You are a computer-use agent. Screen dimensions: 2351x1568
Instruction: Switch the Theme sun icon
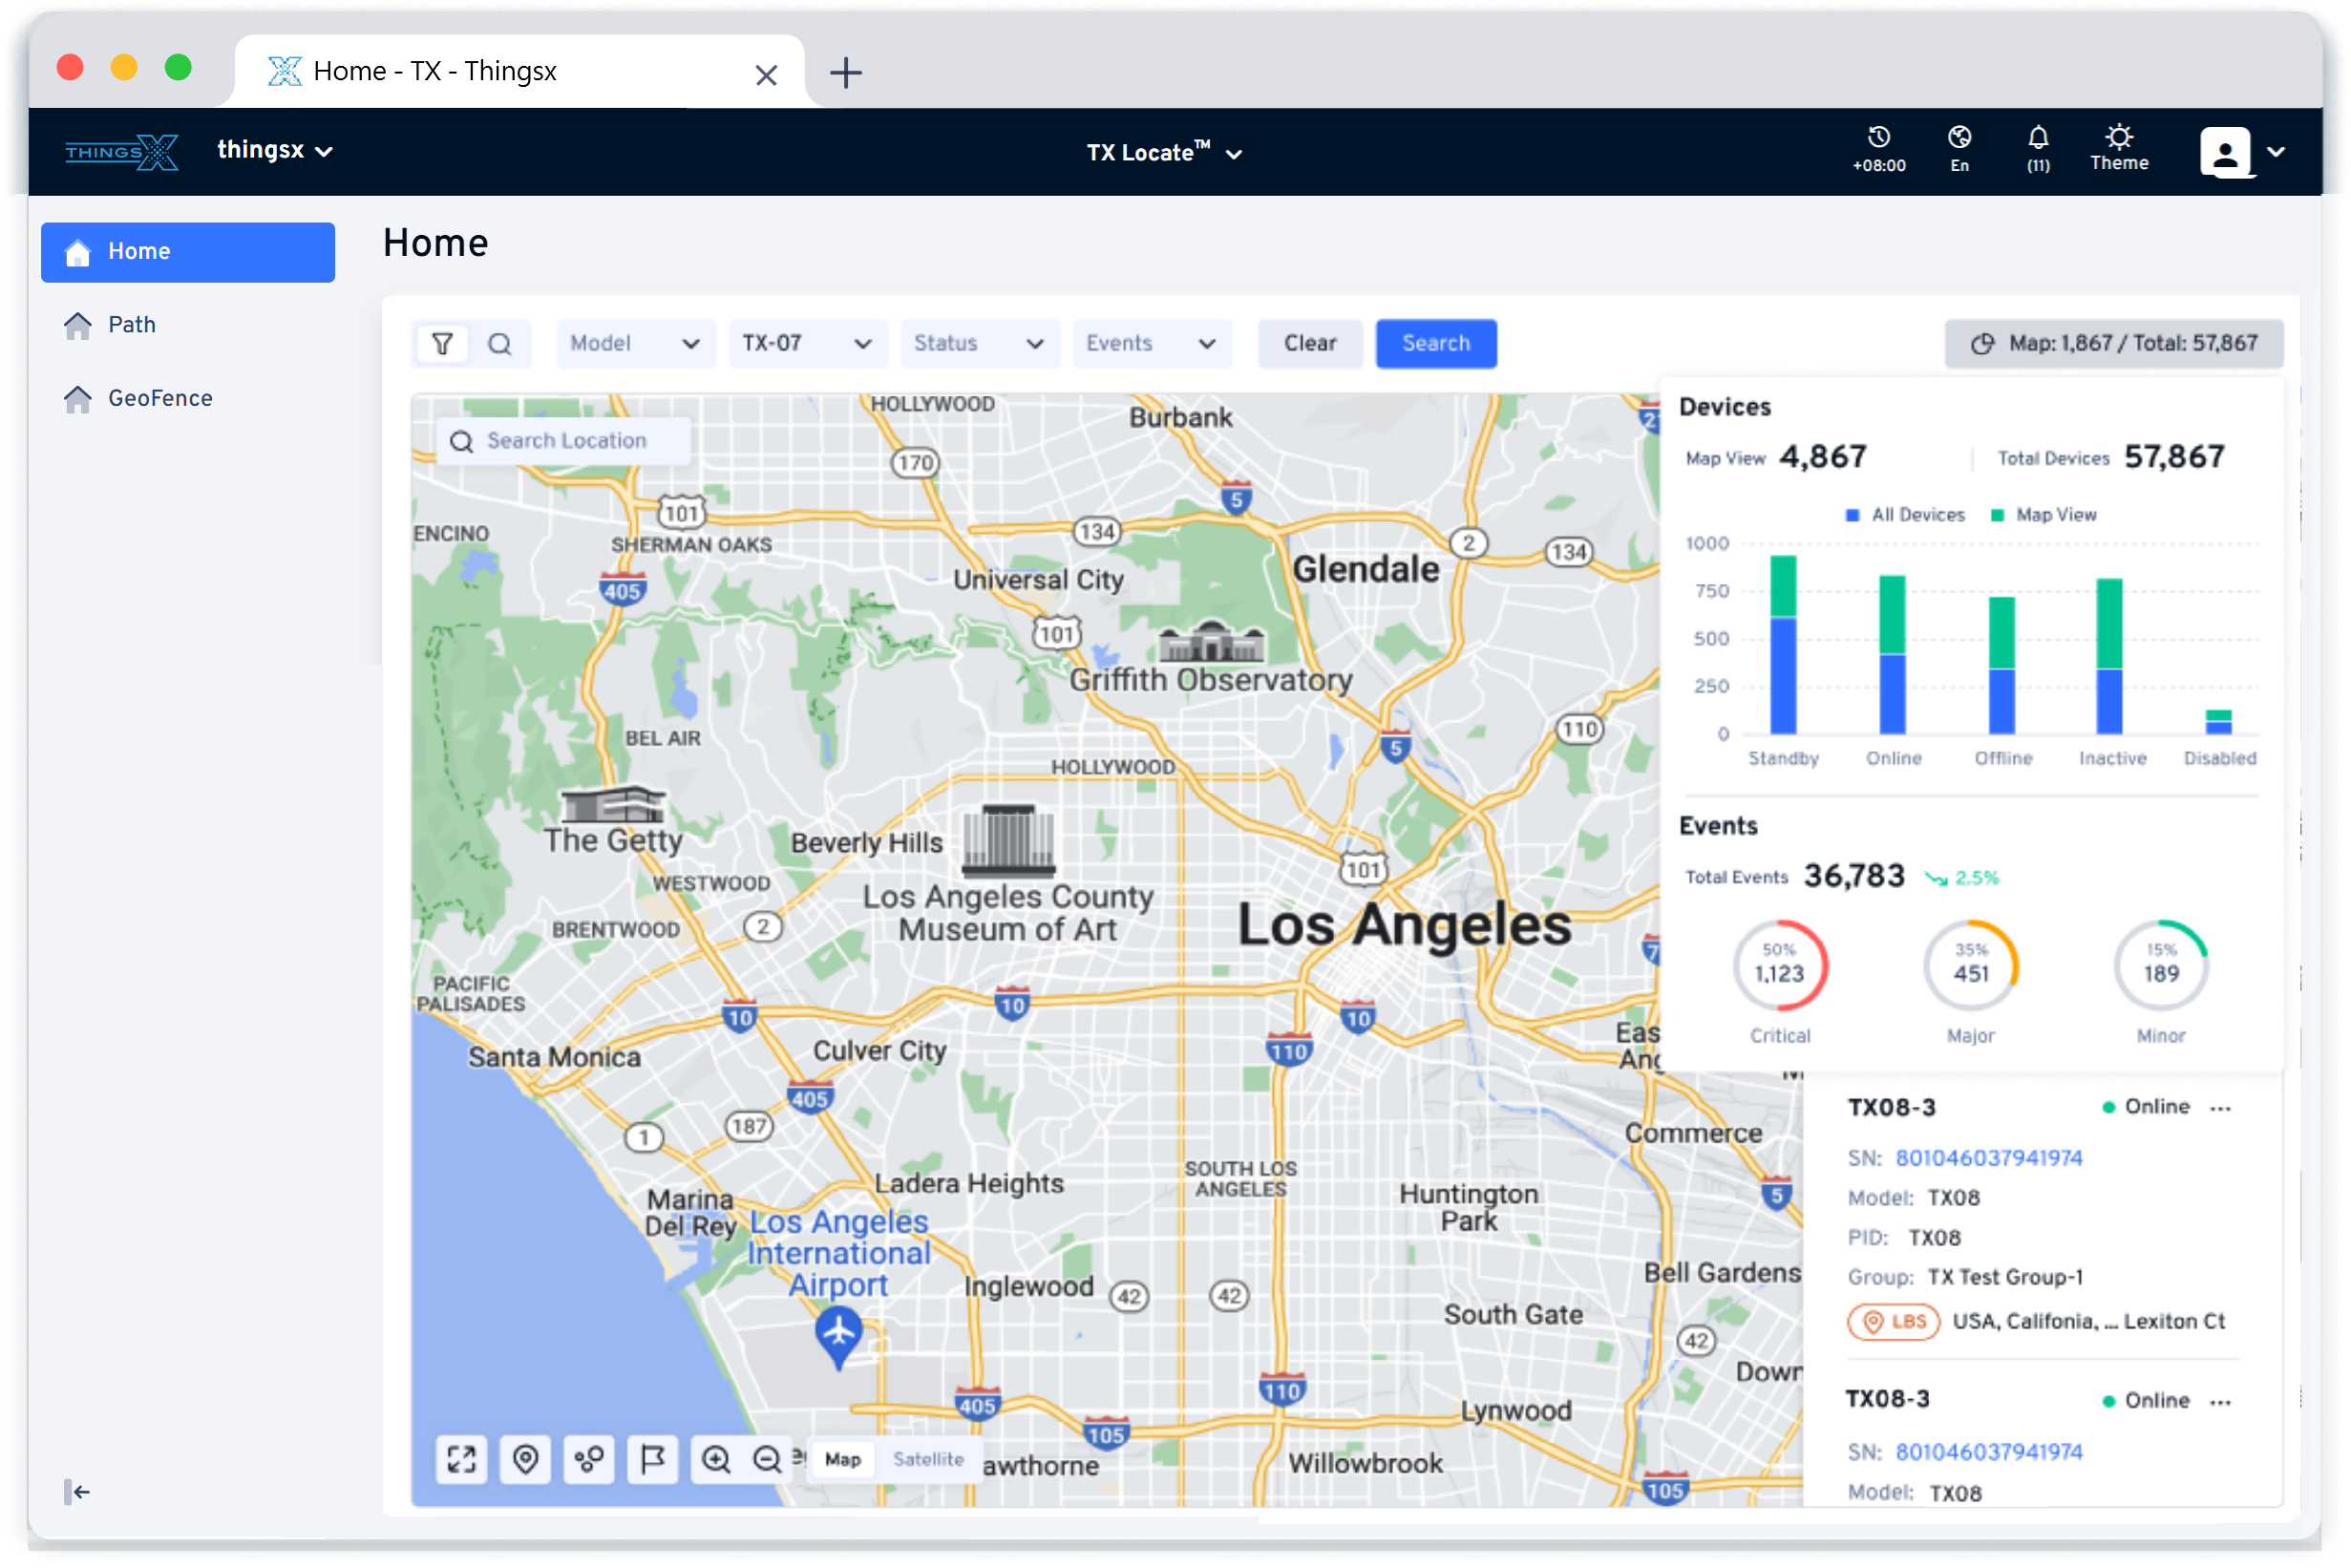(2118, 136)
